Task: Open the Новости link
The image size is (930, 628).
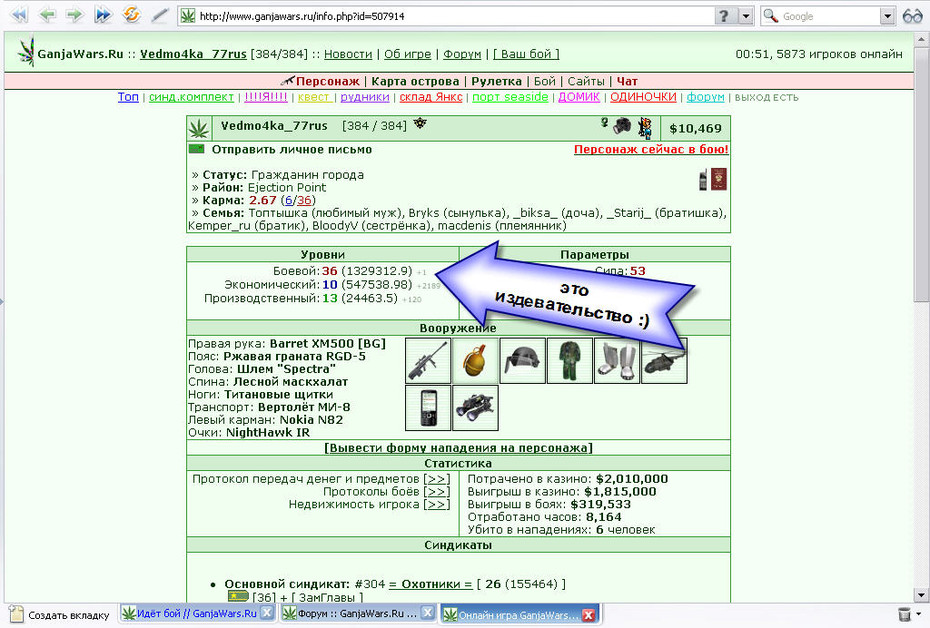Action: pyautogui.click(x=348, y=54)
